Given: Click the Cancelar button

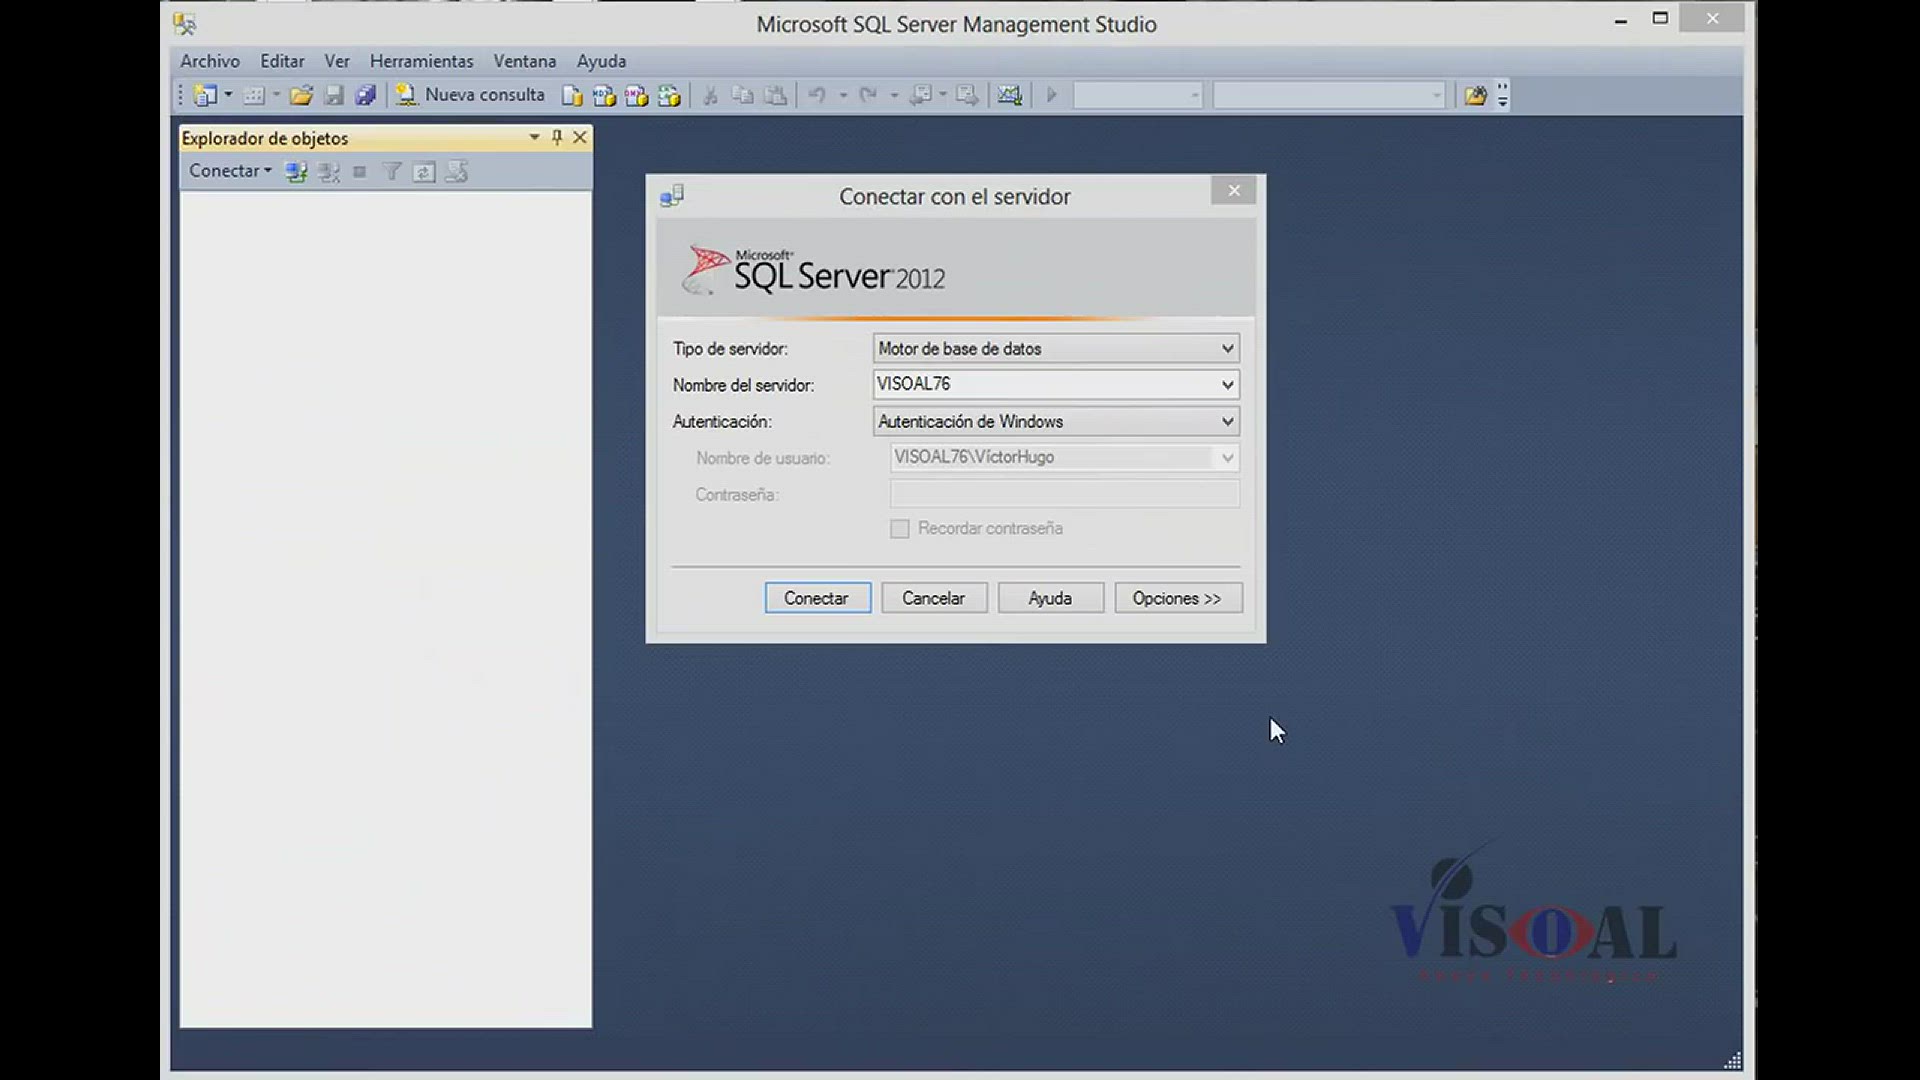Looking at the screenshot, I should pyautogui.click(x=934, y=598).
